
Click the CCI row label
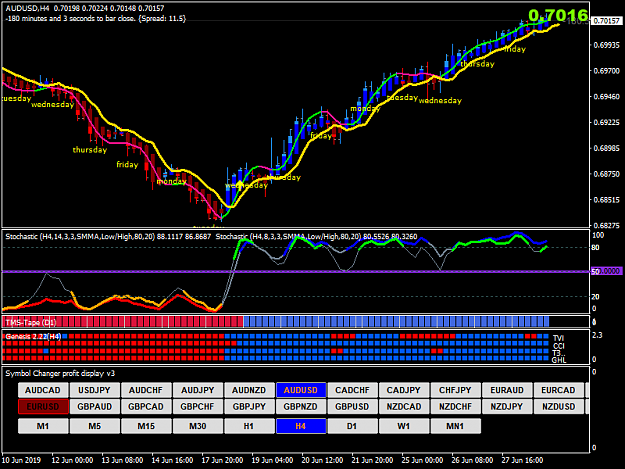tap(558, 345)
